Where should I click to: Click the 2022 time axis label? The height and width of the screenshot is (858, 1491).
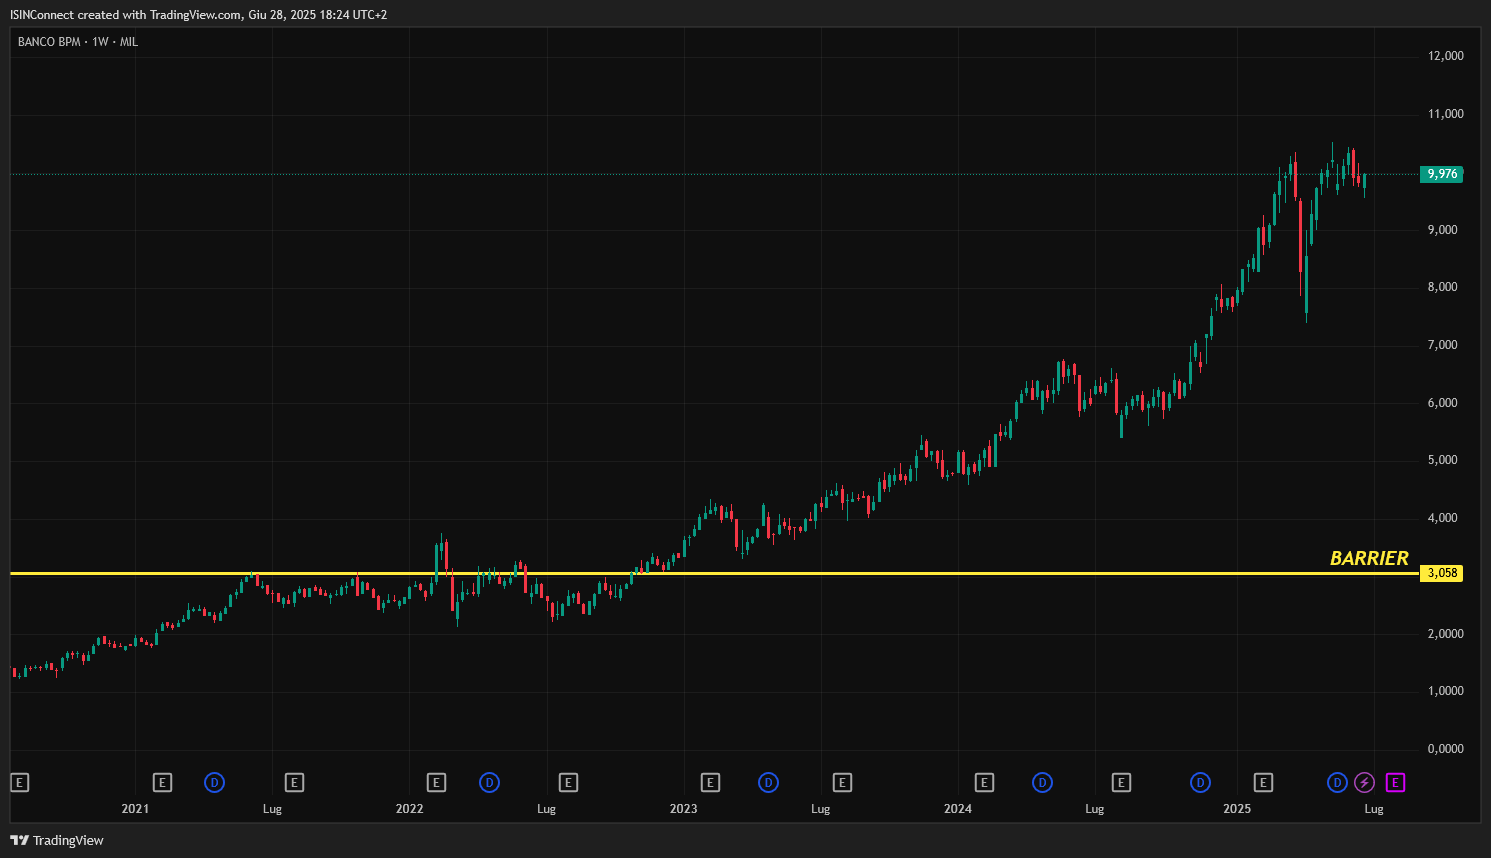[x=409, y=809]
